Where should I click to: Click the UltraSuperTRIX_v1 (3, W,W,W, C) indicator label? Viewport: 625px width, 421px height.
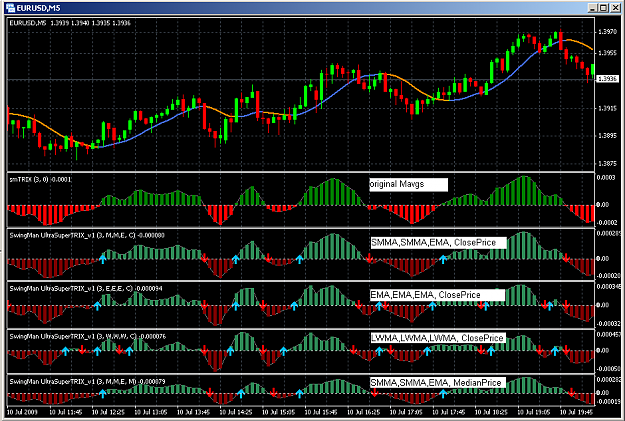tap(88, 336)
